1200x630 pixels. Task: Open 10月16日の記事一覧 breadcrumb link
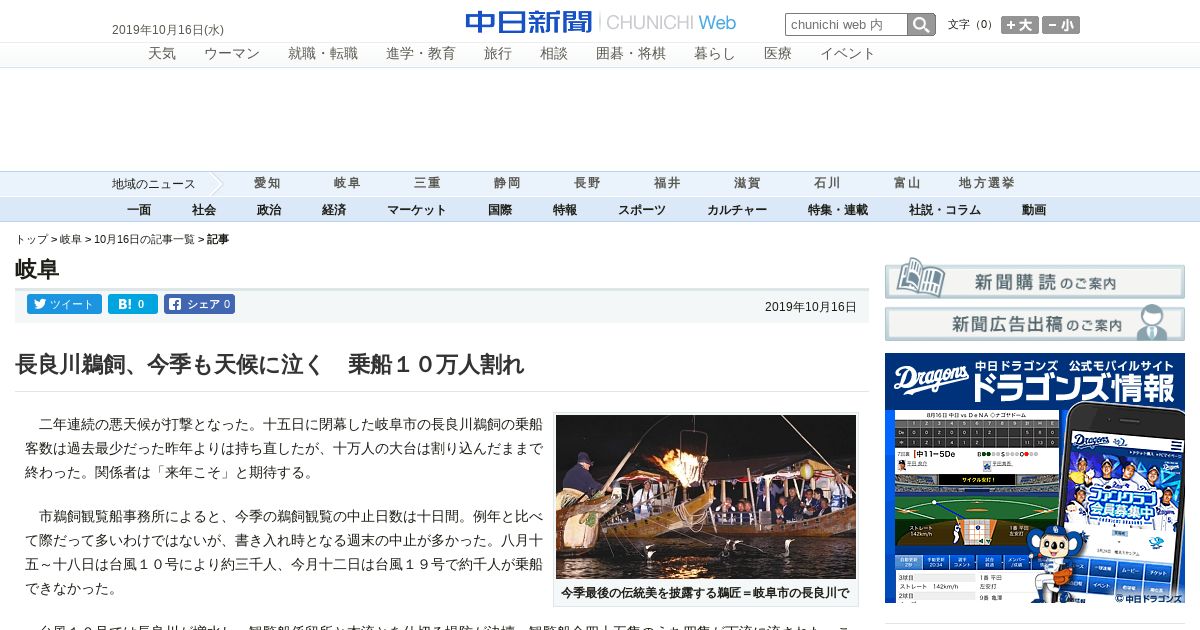pos(144,240)
